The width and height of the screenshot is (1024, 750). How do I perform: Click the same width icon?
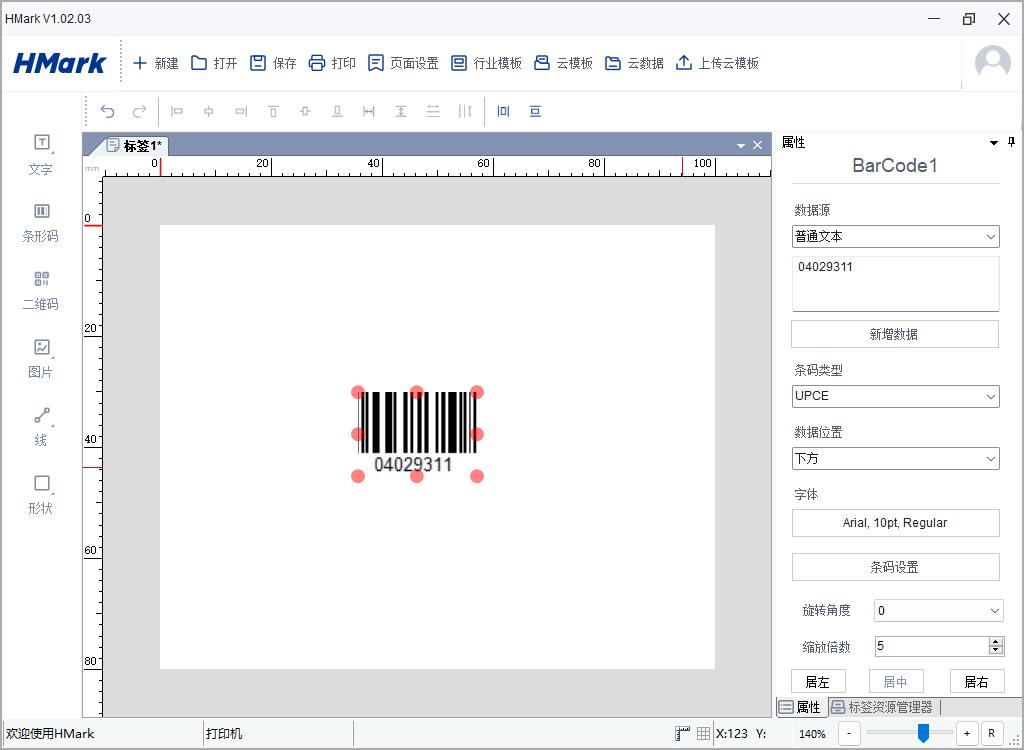[x=369, y=111]
